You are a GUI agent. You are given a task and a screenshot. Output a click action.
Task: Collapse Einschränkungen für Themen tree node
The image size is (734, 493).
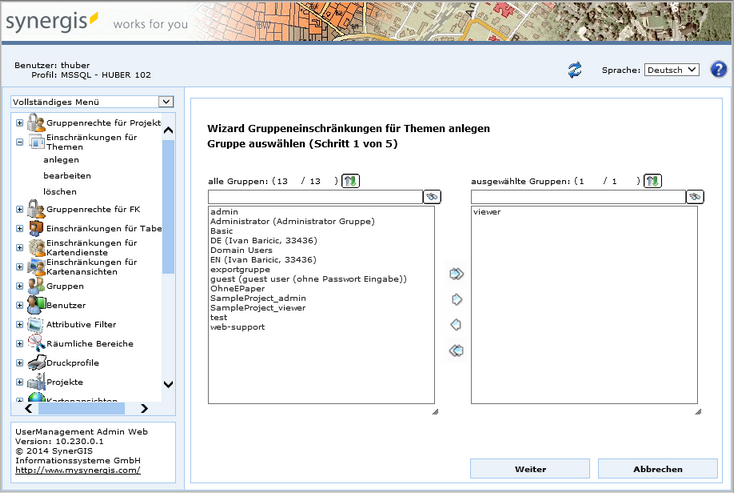[x=20, y=142]
